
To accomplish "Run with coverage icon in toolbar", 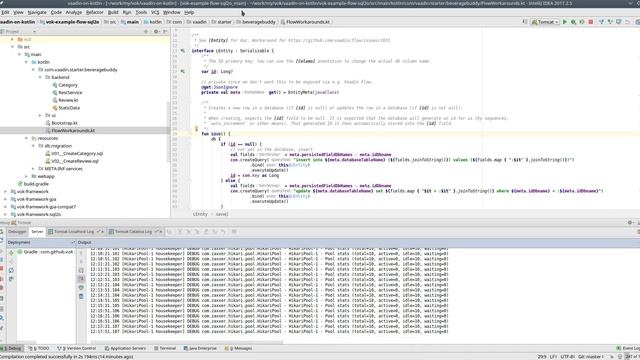I will tap(582, 22).
